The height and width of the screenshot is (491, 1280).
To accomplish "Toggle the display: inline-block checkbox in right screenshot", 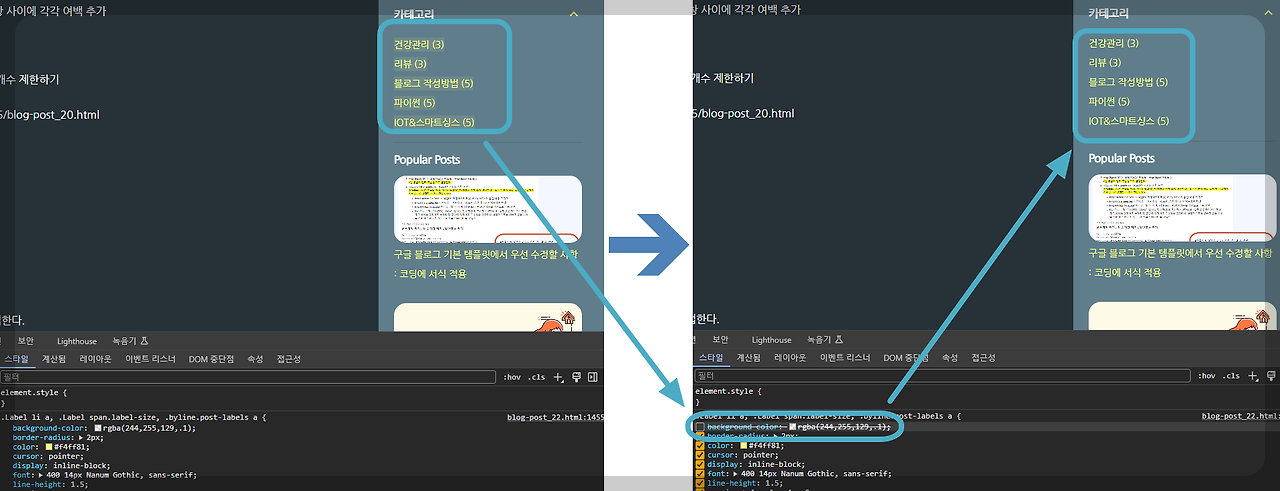I will [x=700, y=465].
